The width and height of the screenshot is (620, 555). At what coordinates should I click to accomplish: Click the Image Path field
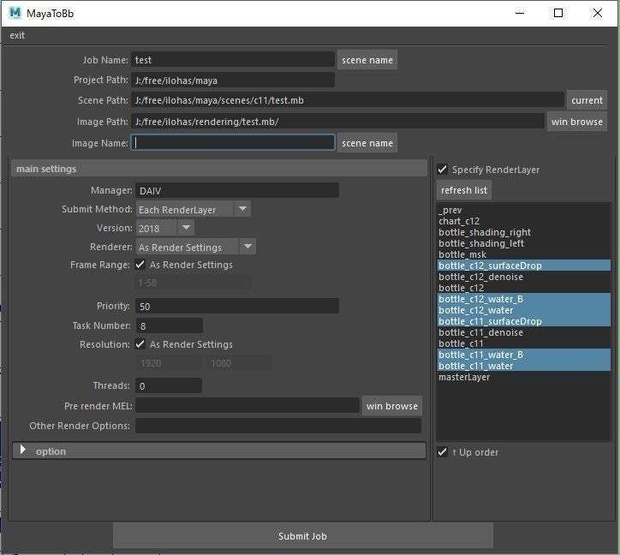tap(337, 121)
